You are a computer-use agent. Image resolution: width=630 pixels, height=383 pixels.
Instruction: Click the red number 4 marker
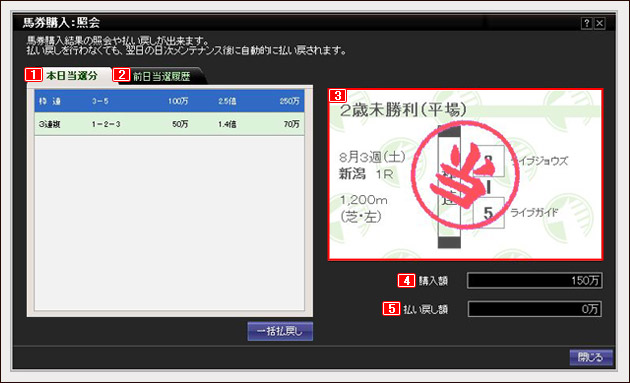click(x=406, y=281)
